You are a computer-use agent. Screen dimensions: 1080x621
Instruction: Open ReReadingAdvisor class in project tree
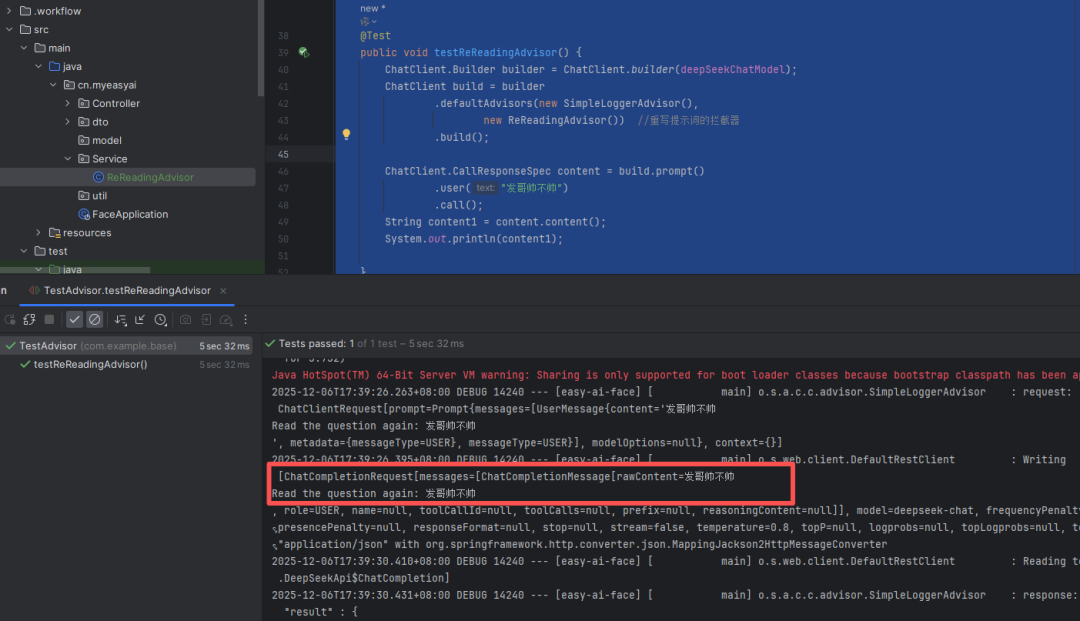point(149,177)
